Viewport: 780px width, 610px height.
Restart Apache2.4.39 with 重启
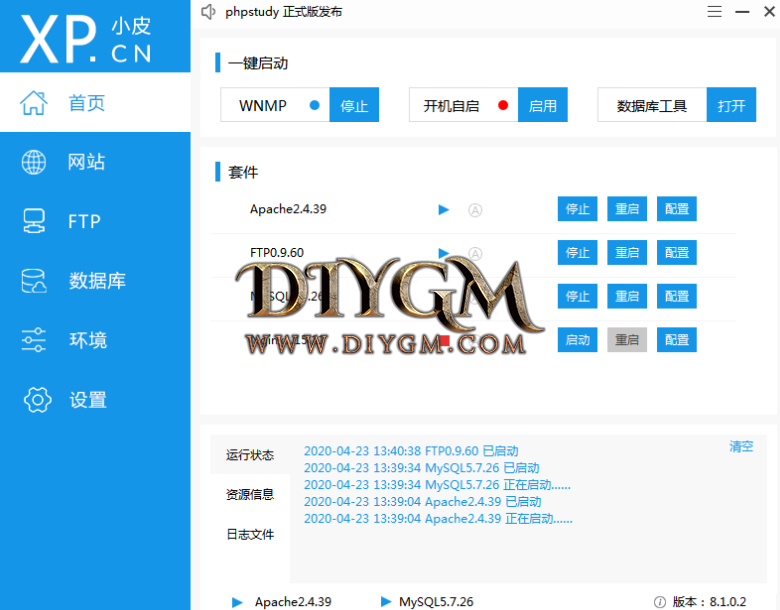tap(627, 209)
